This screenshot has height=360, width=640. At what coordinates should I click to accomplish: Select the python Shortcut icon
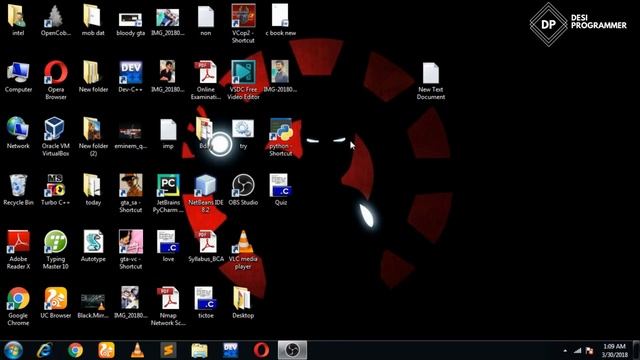[x=281, y=130]
